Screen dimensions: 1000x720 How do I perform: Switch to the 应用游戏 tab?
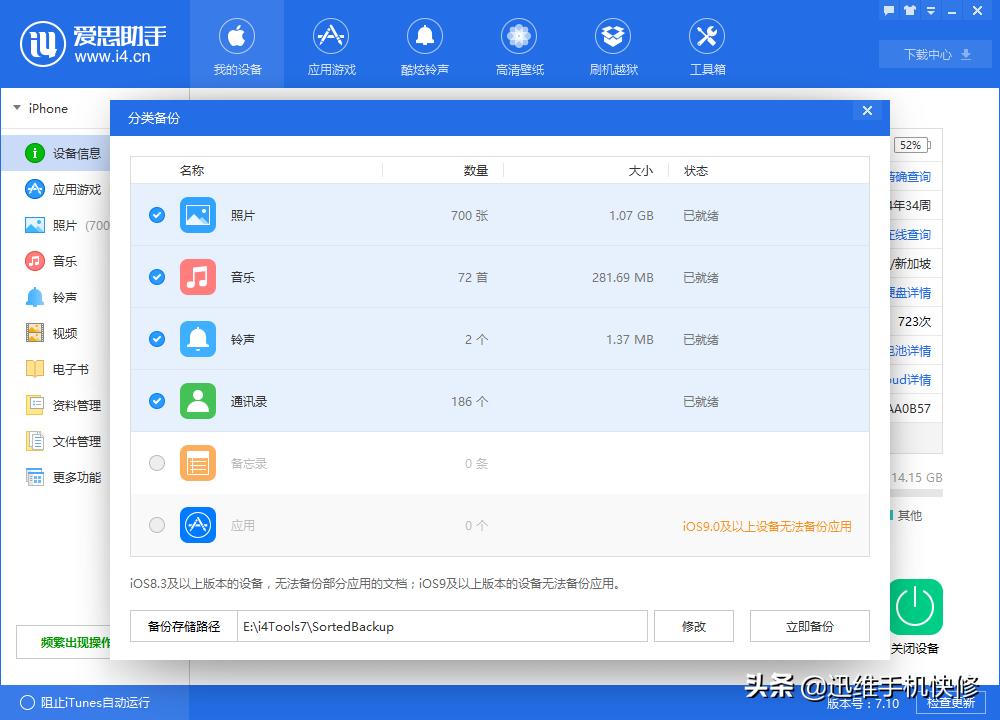[x=331, y=45]
